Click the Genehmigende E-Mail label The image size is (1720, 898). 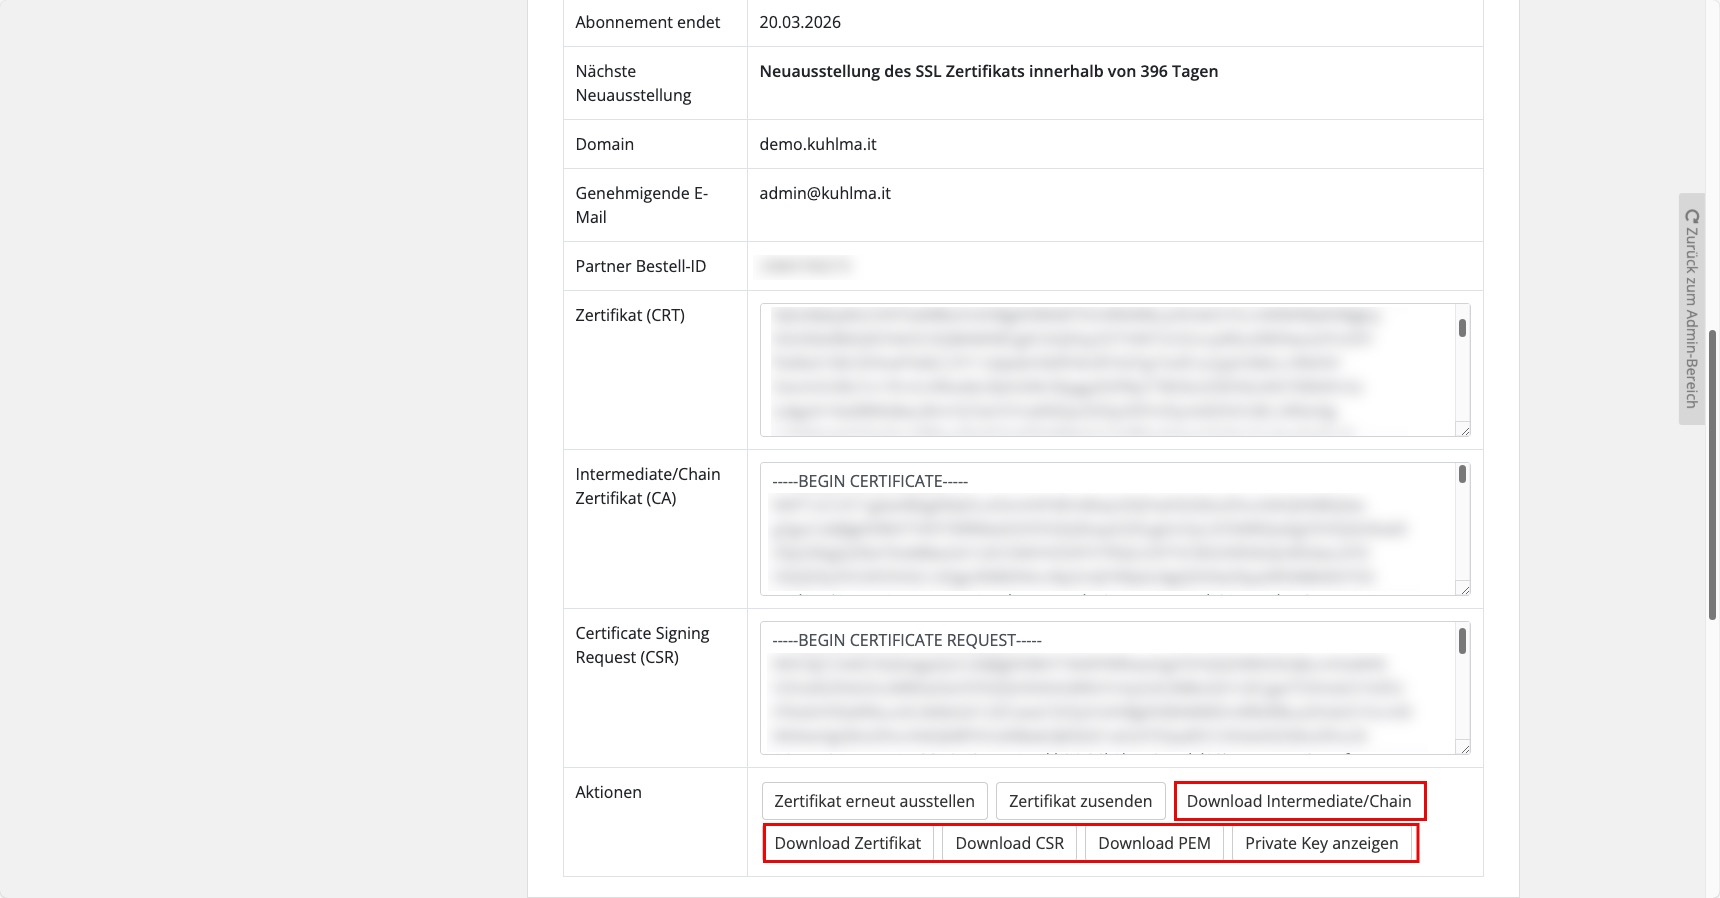coord(642,205)
